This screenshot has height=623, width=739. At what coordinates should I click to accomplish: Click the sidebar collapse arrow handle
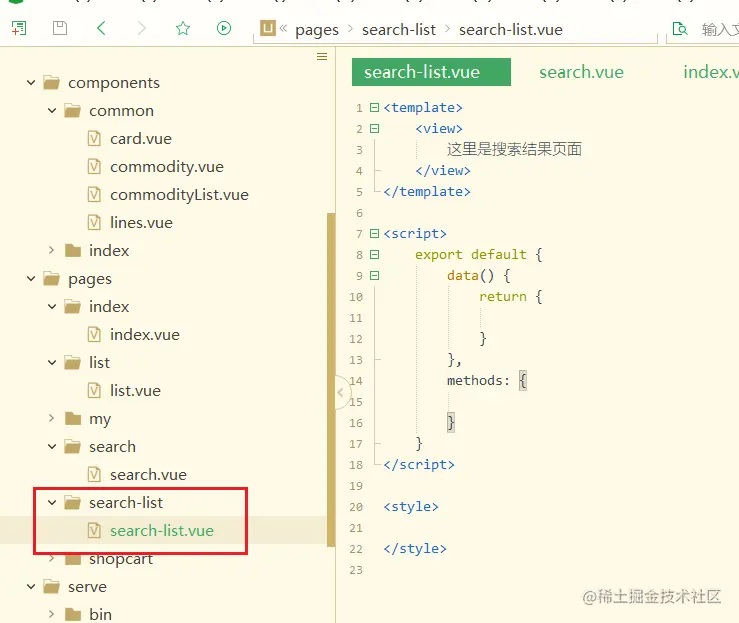point(340,392)
